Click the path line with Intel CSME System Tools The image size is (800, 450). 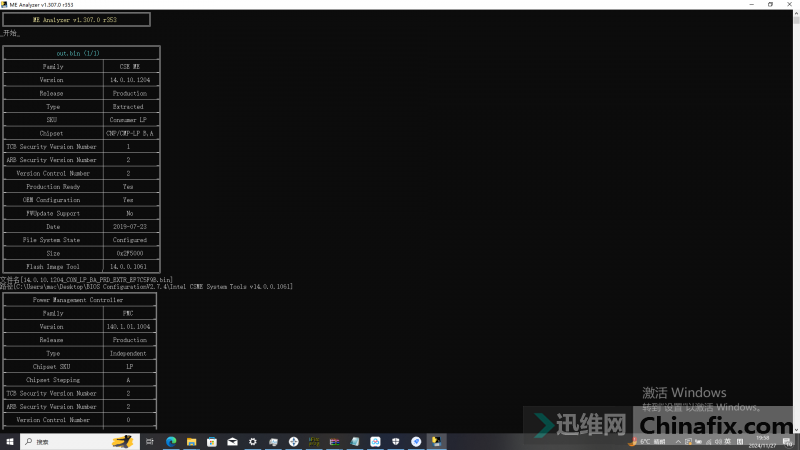(x=146, y=287)
